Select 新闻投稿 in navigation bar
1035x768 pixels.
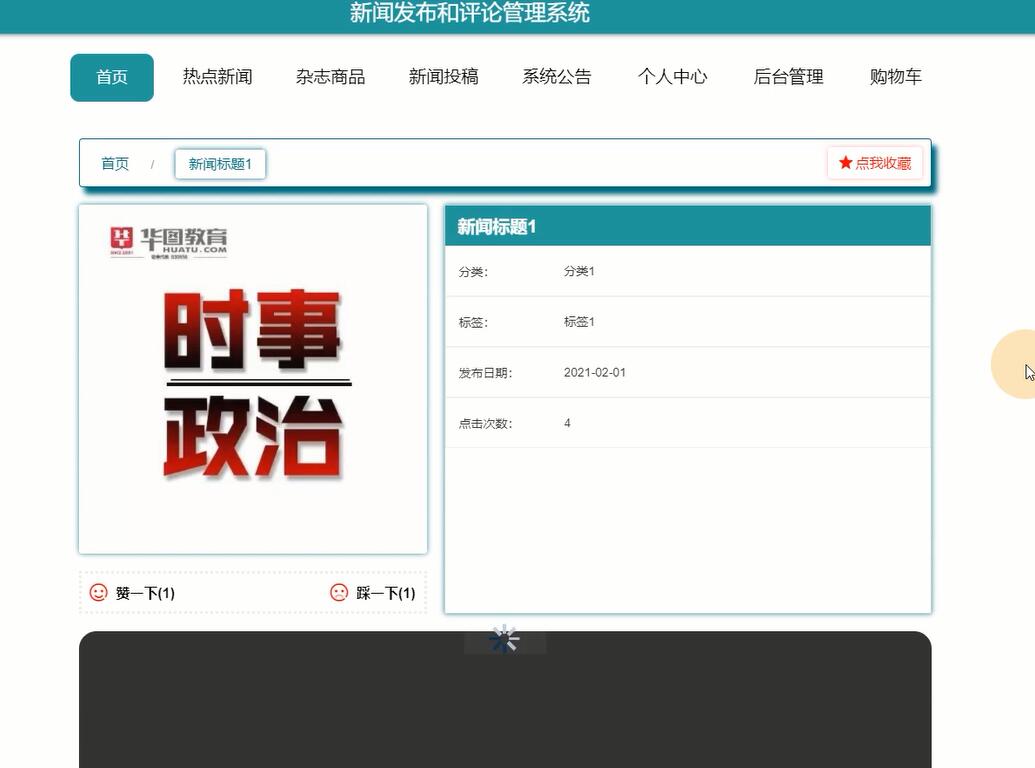point(443,77)
